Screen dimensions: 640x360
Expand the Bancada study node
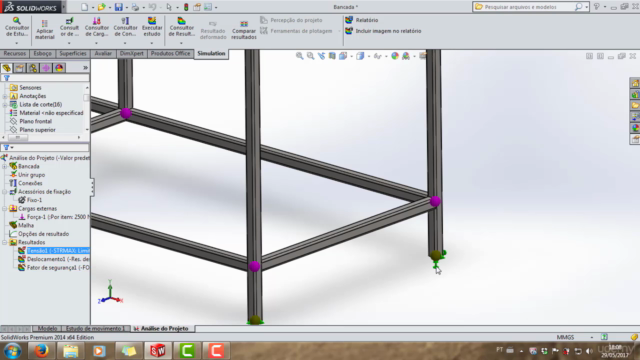click(x=4, y=167)
